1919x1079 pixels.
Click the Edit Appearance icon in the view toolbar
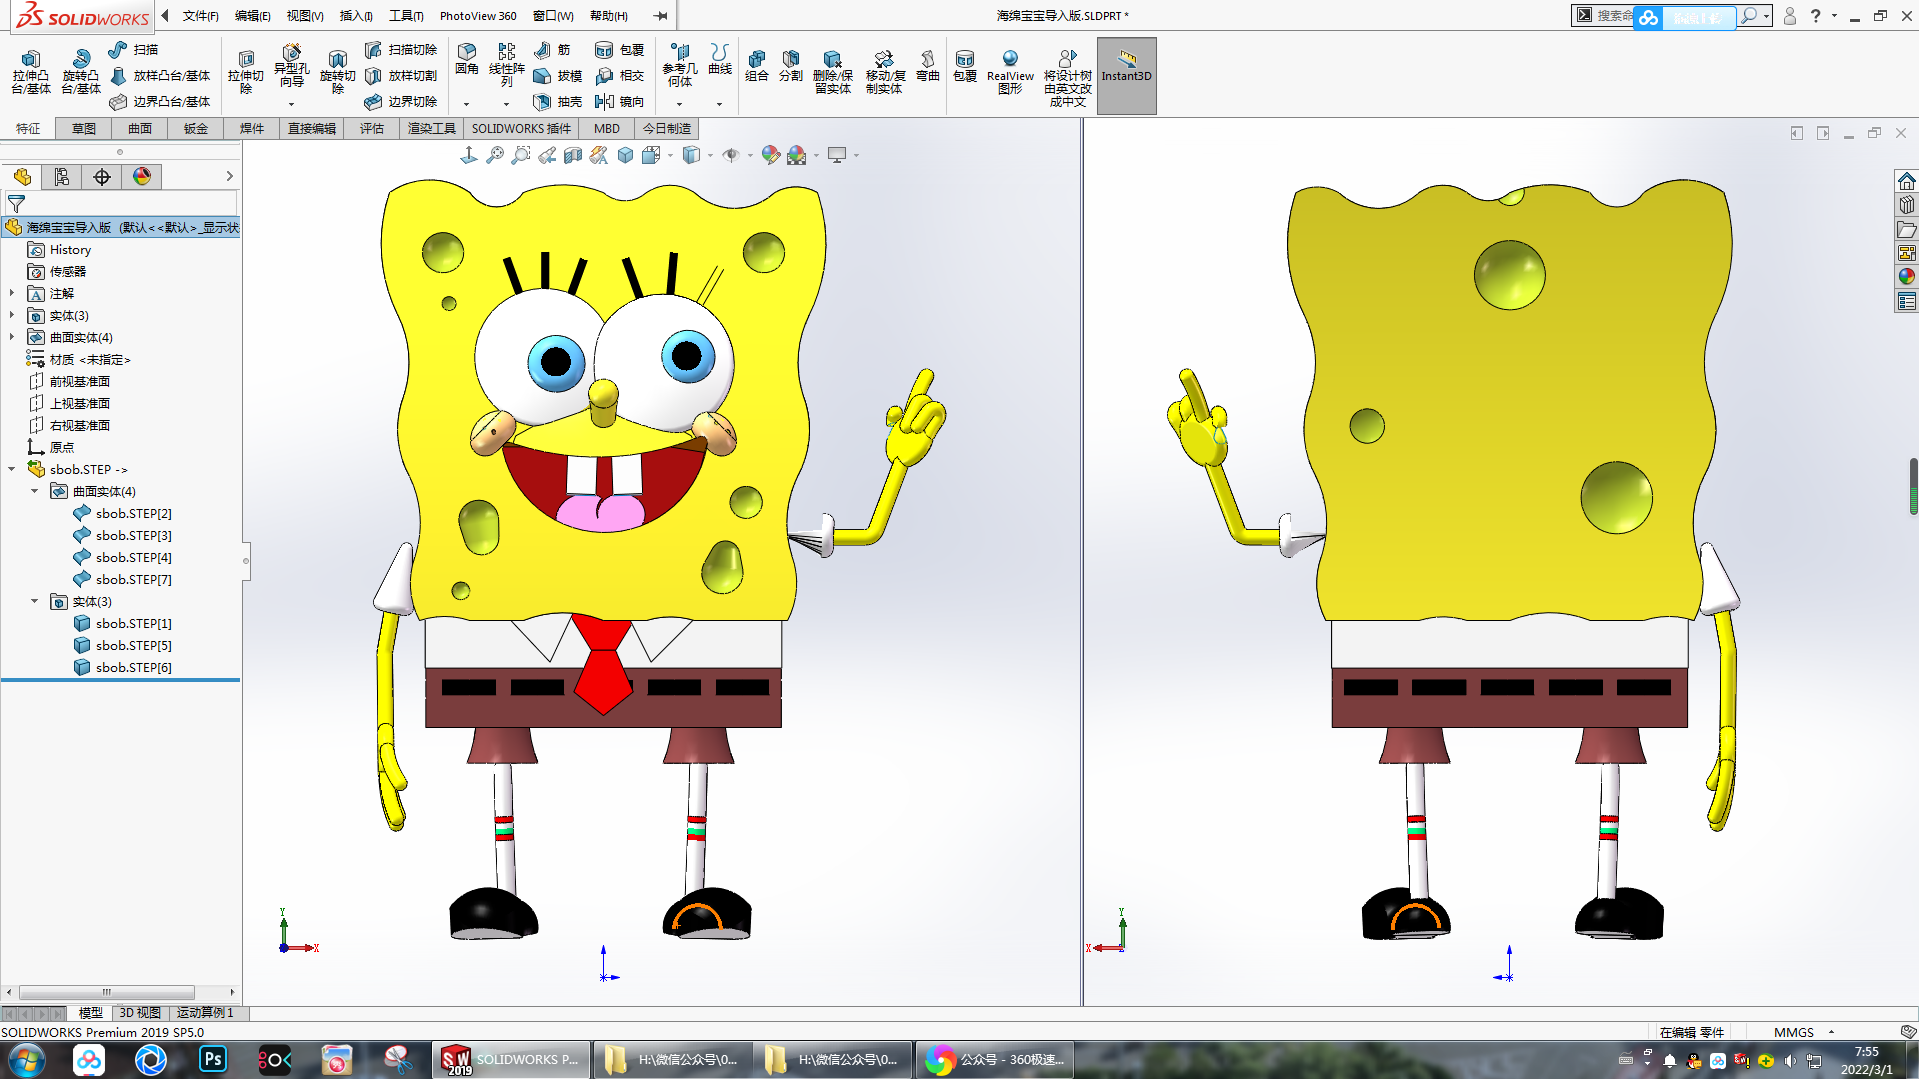pos(770,155)
